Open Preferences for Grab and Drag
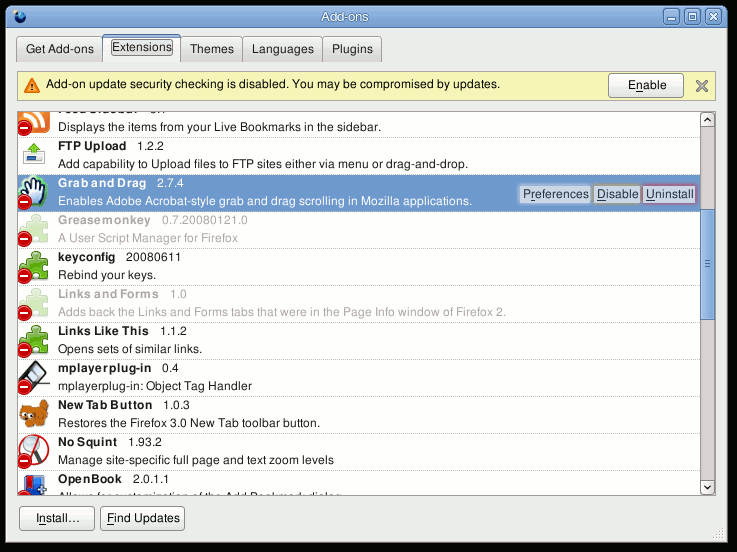Image resolution: width=737 pixels, height=552 pixels. (556, 194)
